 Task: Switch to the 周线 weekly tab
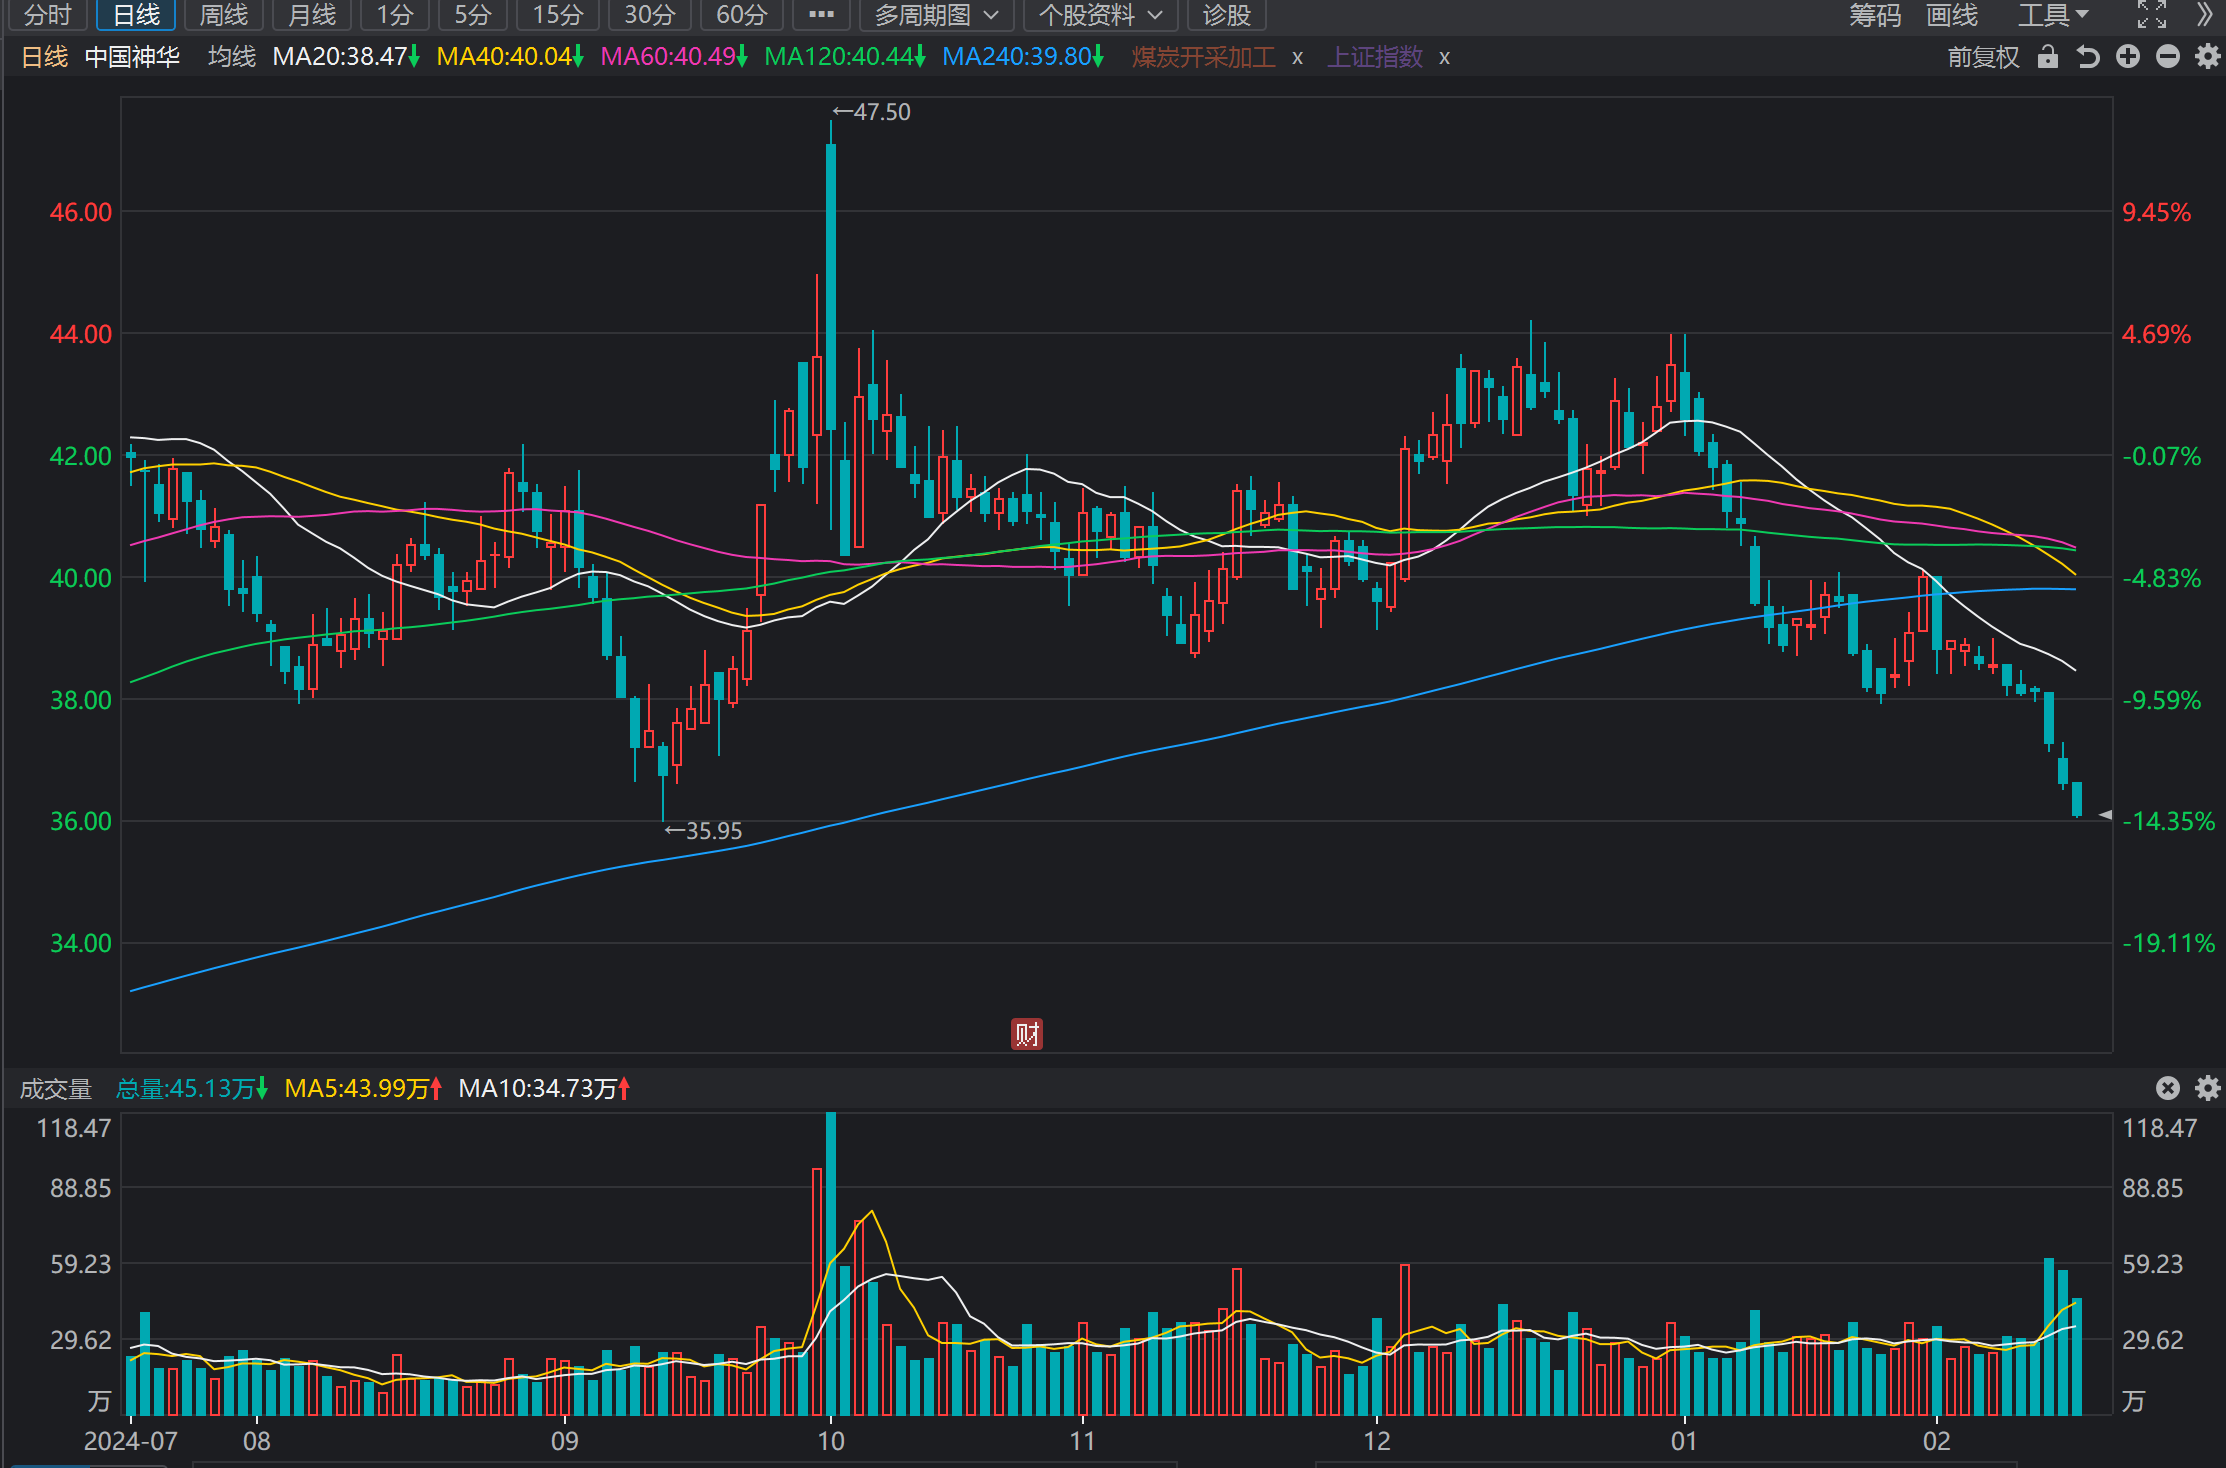point(224,15)
